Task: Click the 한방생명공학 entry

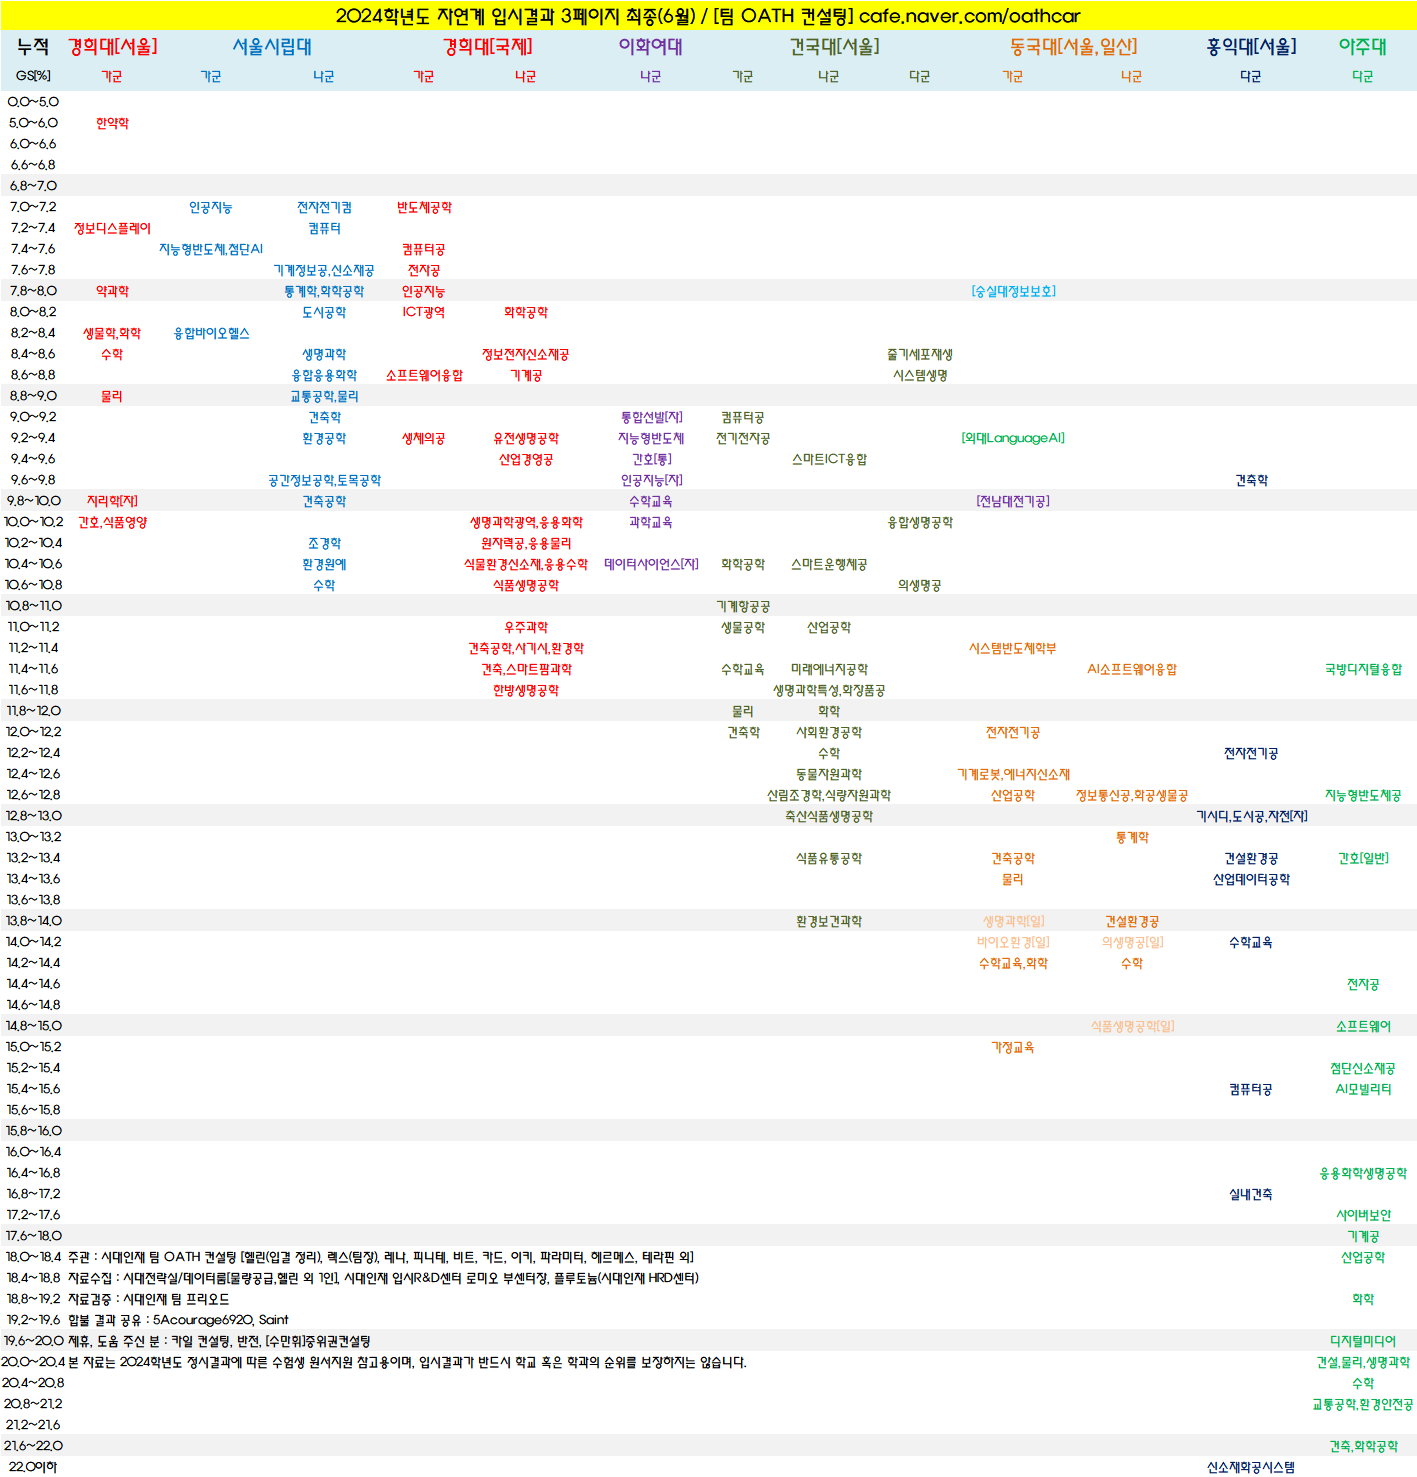Action: click(525, 690)
